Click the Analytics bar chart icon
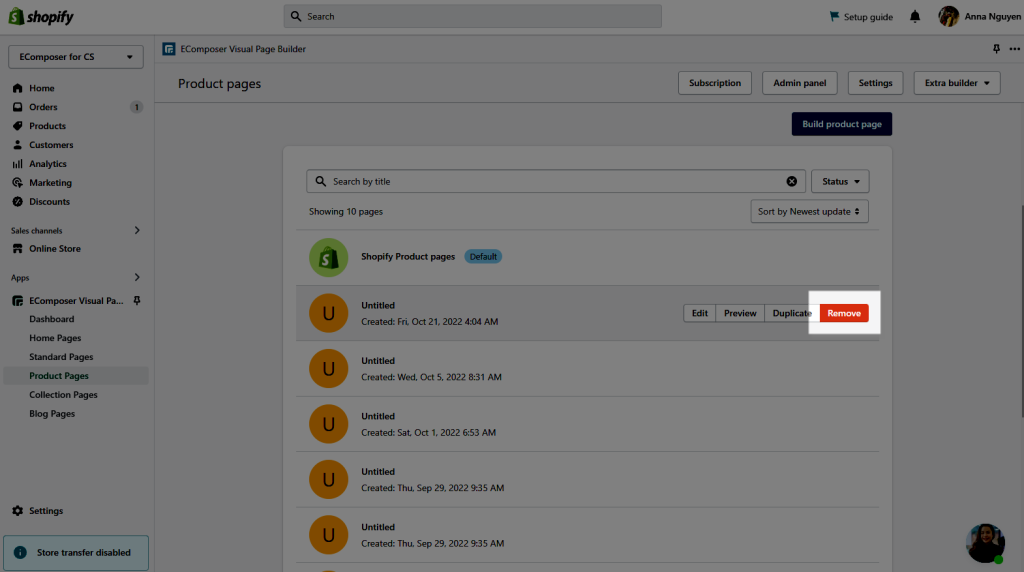The width and height of the screenshot is (1024, 572). tap(18, 164)
